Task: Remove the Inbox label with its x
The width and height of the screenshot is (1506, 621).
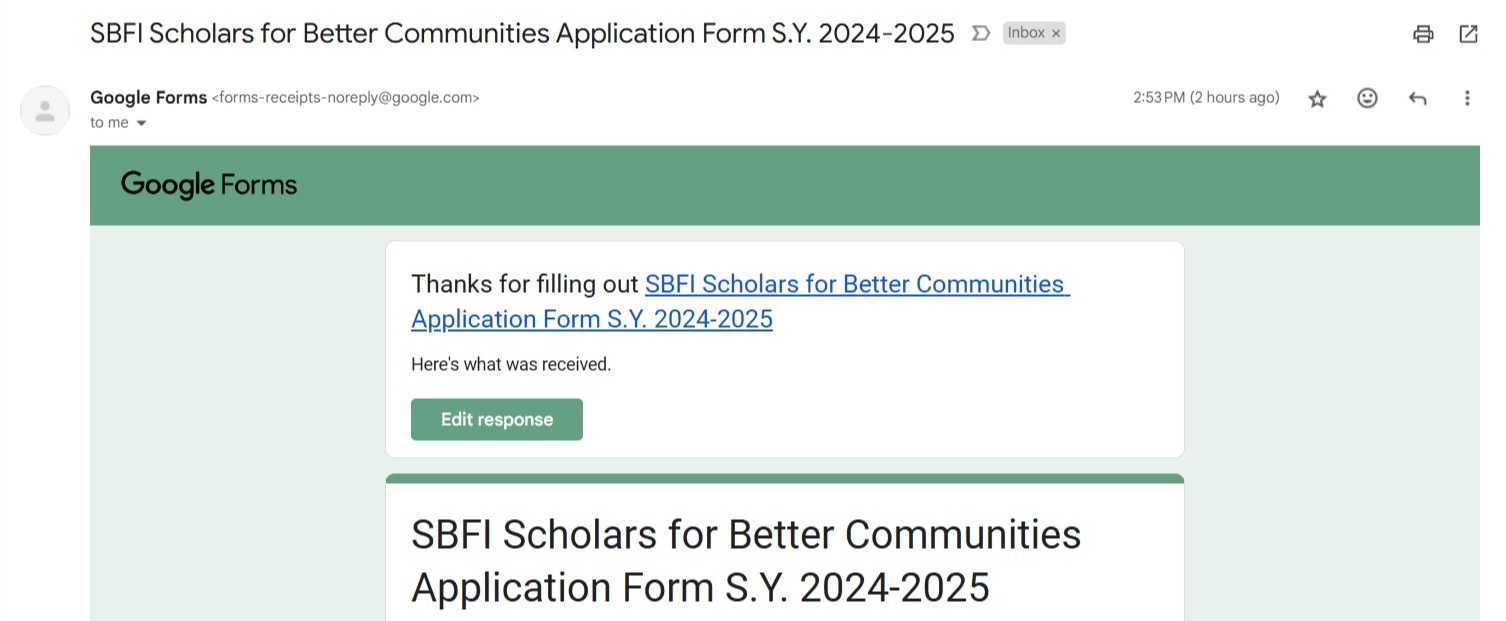Action: click(x=1056, y=33)
